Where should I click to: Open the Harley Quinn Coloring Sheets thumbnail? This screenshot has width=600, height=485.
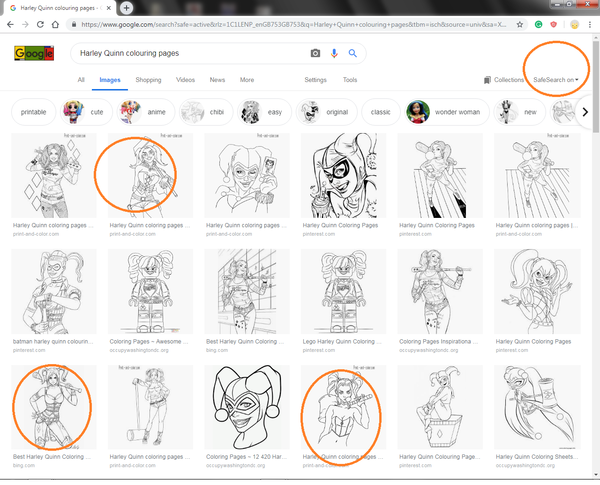(537, 407)
